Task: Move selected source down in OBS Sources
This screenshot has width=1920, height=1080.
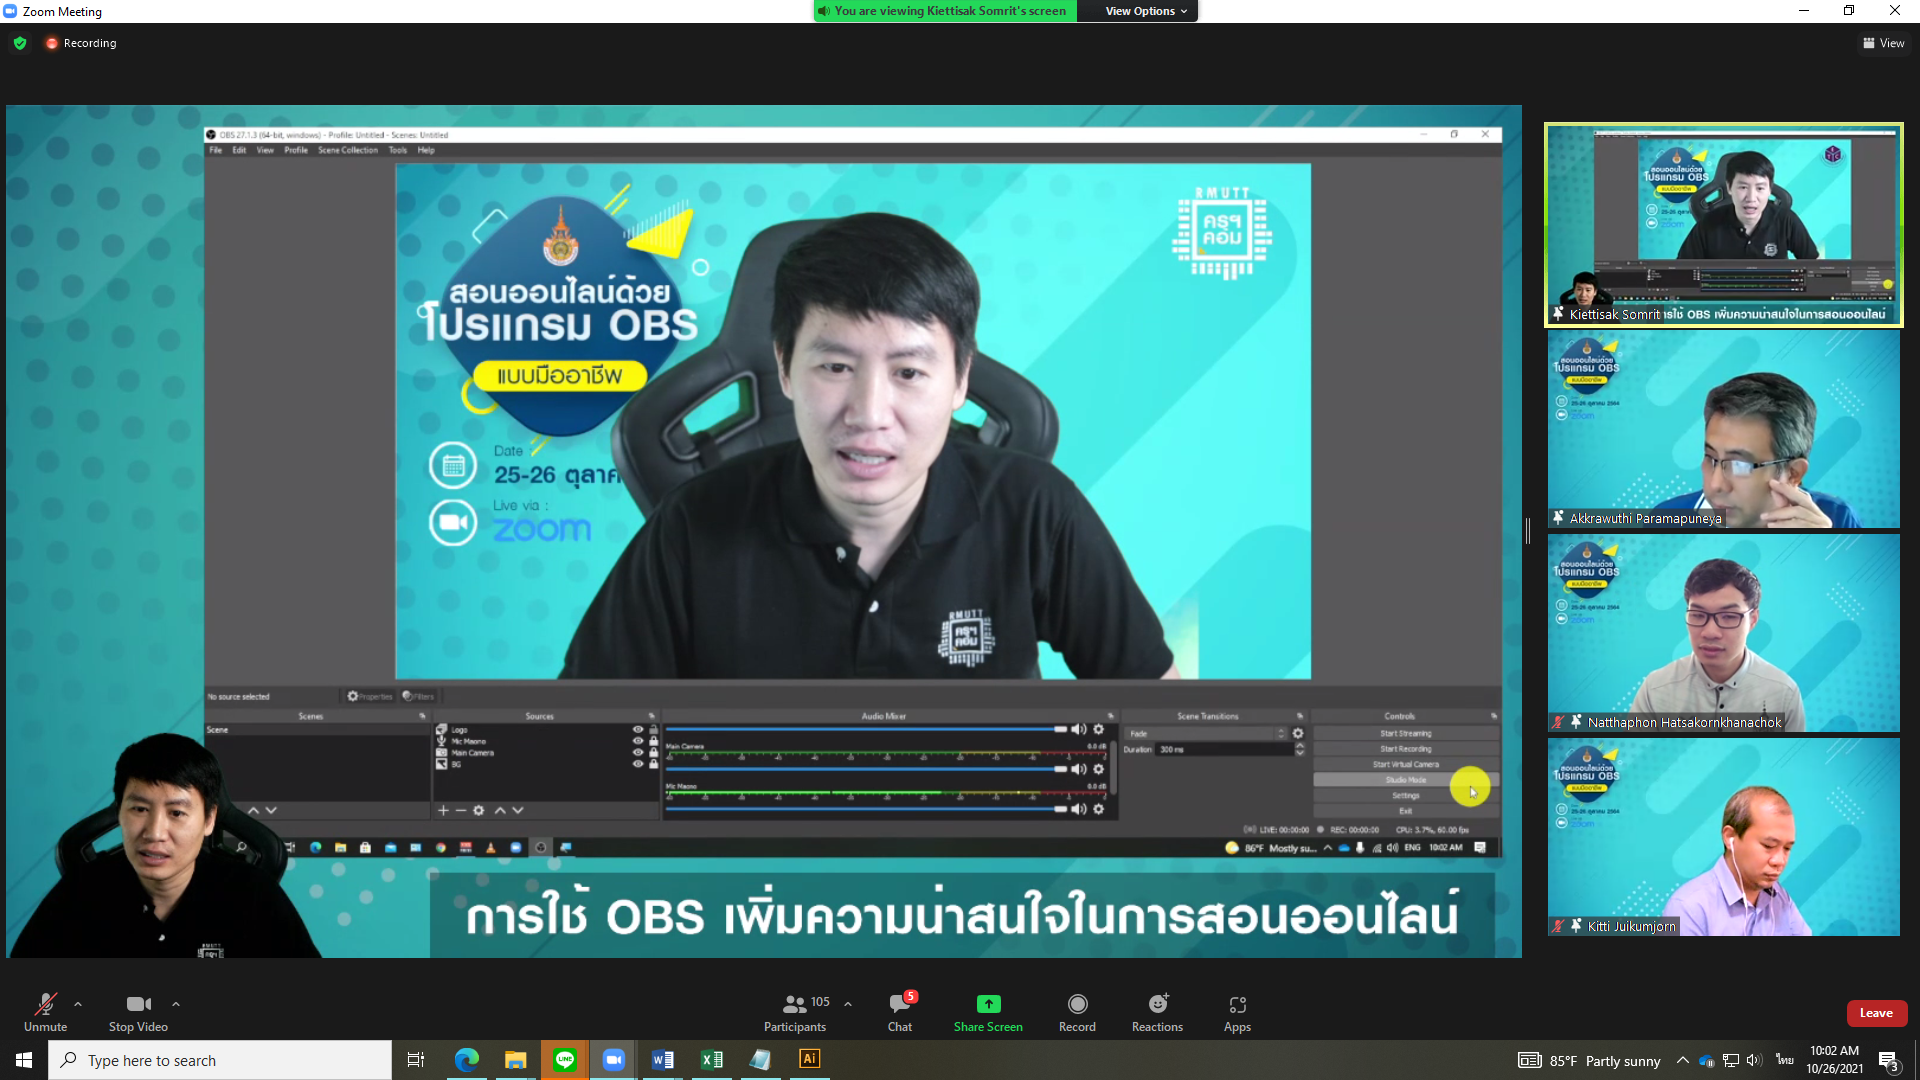Action: [x=518, y=810]
